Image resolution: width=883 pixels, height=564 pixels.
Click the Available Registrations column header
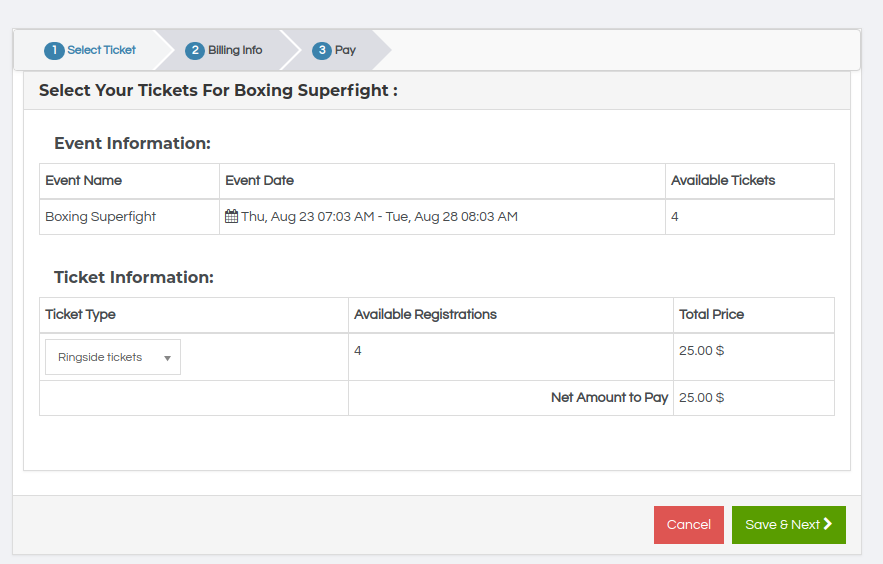tap(426, 314)
